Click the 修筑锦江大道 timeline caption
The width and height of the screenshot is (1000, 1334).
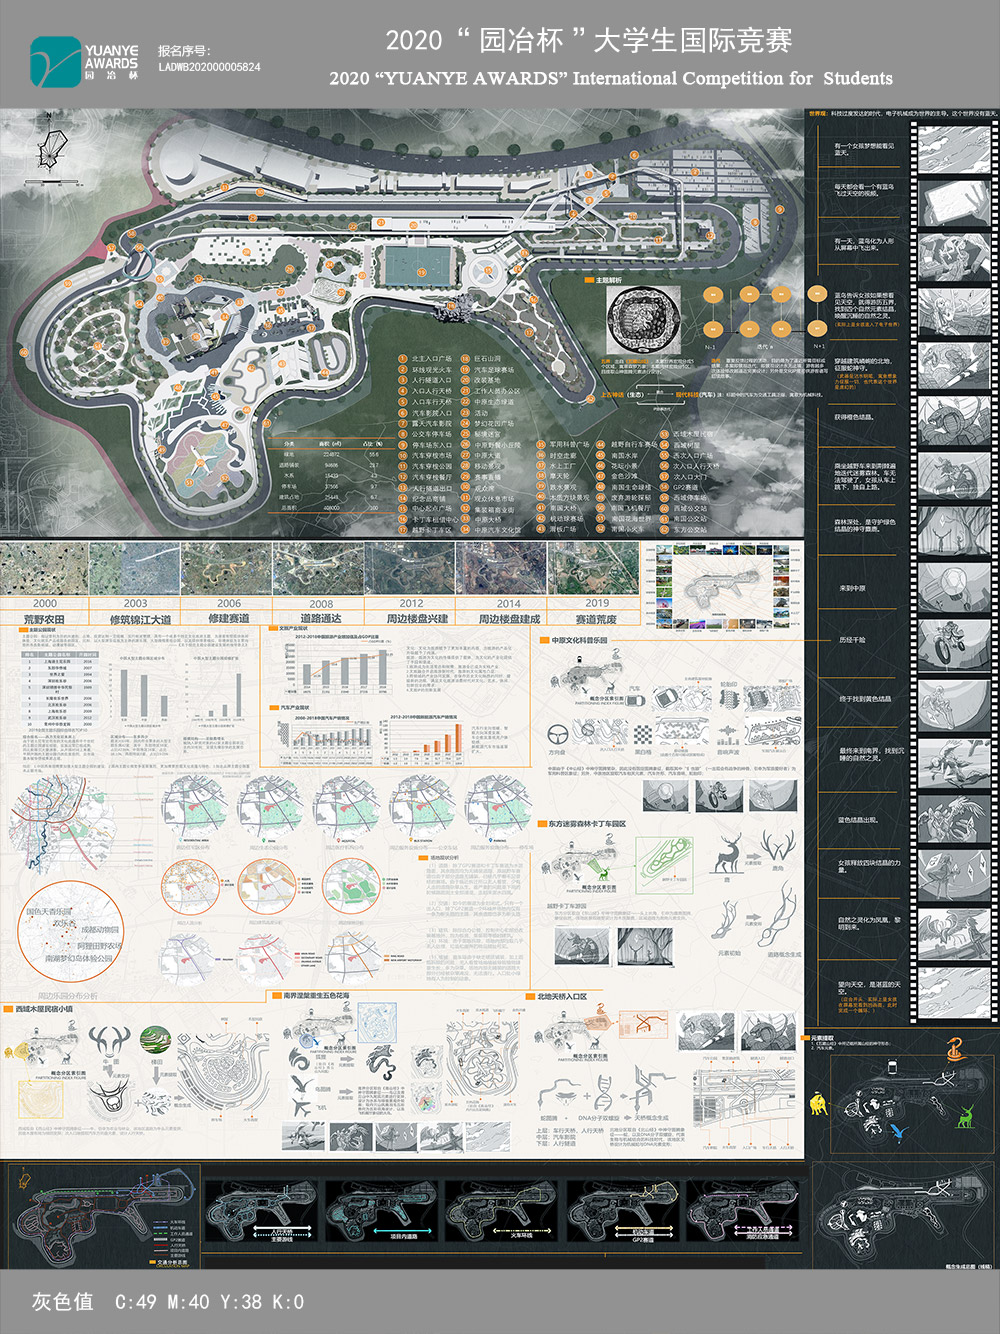140,620
